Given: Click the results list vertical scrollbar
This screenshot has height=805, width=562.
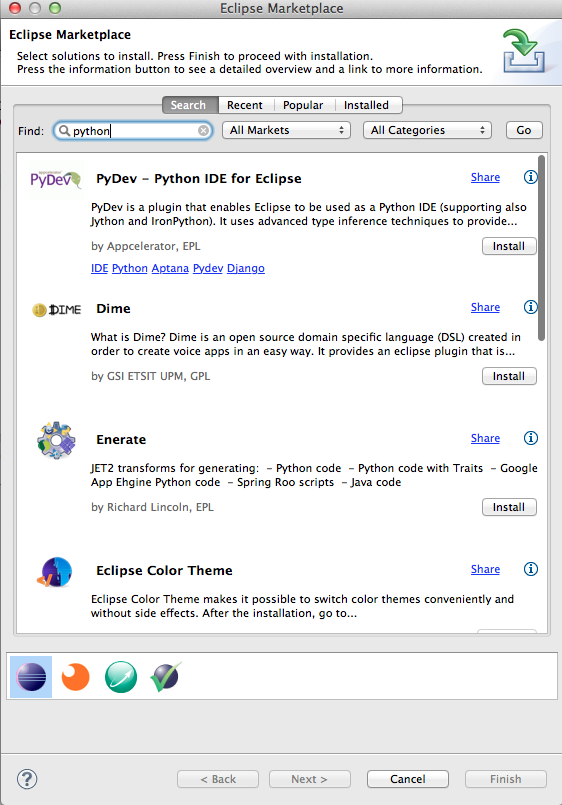Looking at the screenshot, I should tap(541, 247).
